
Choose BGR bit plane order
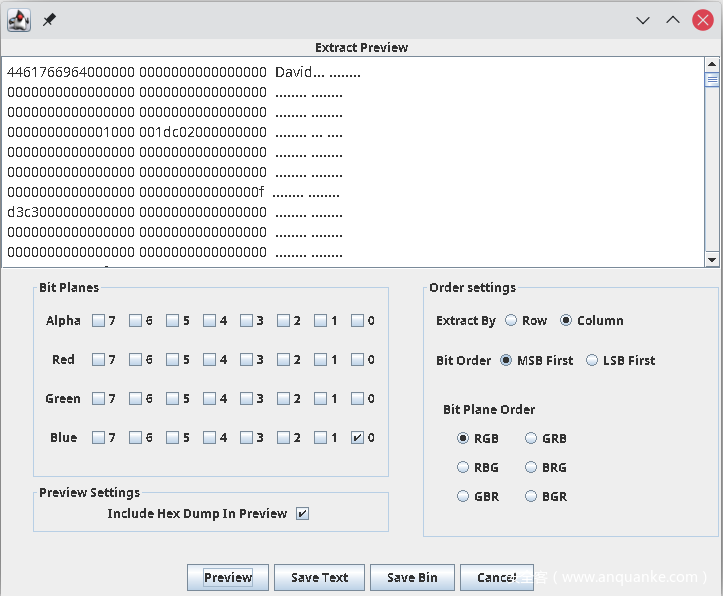532,496
